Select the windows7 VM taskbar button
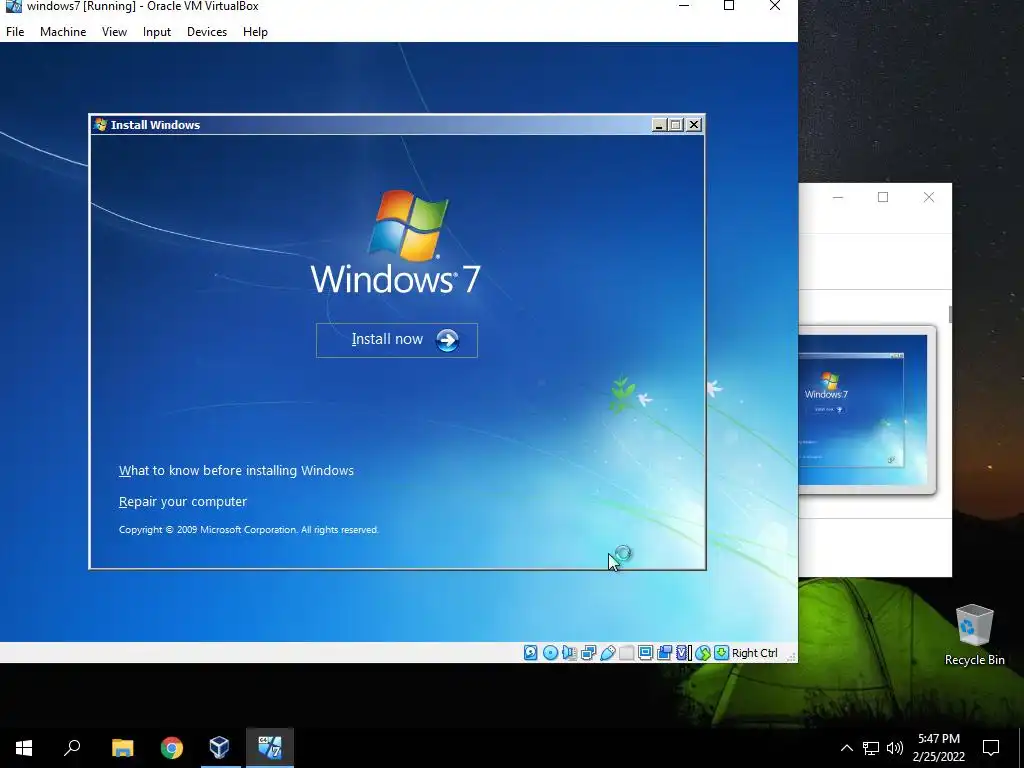The height and width of the screenshot is (768, 1024). coord(270,748)
